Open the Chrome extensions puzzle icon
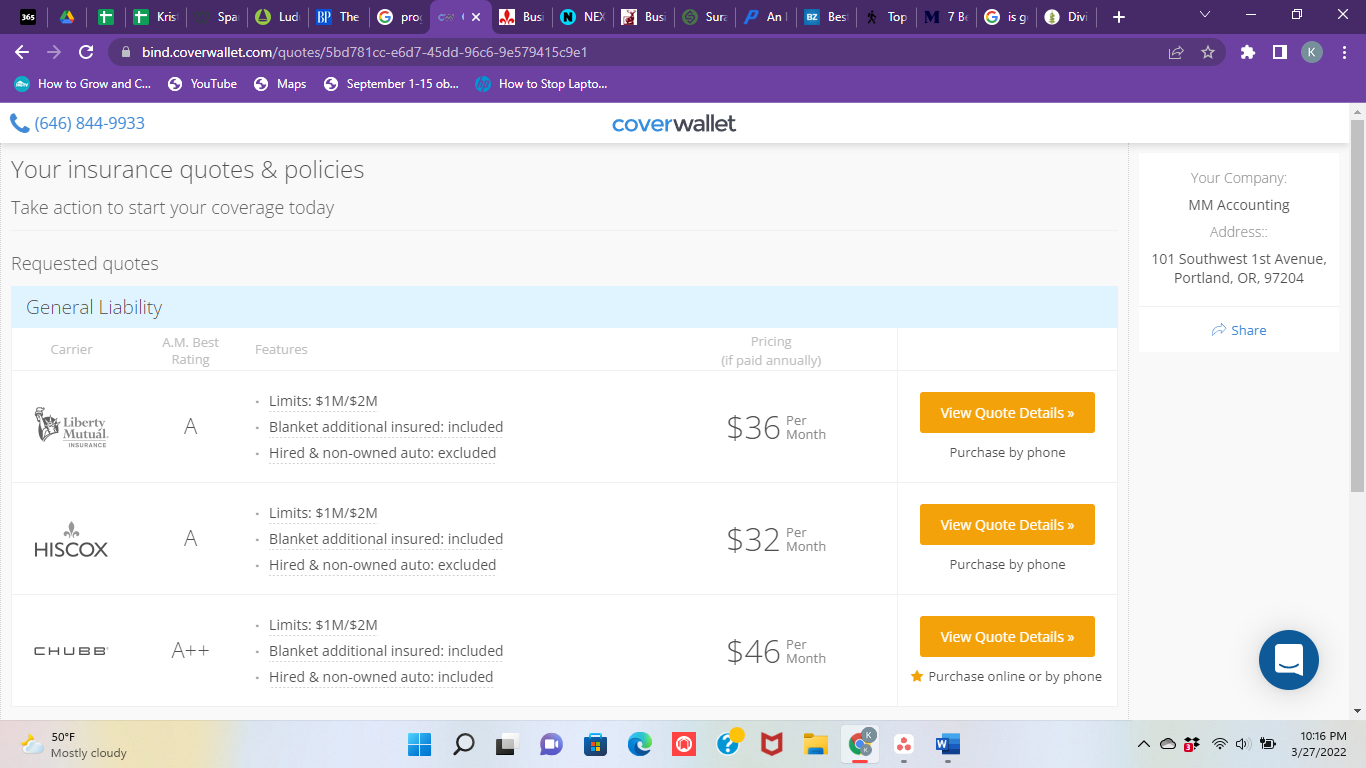1366x768 pixels. 1247,52
